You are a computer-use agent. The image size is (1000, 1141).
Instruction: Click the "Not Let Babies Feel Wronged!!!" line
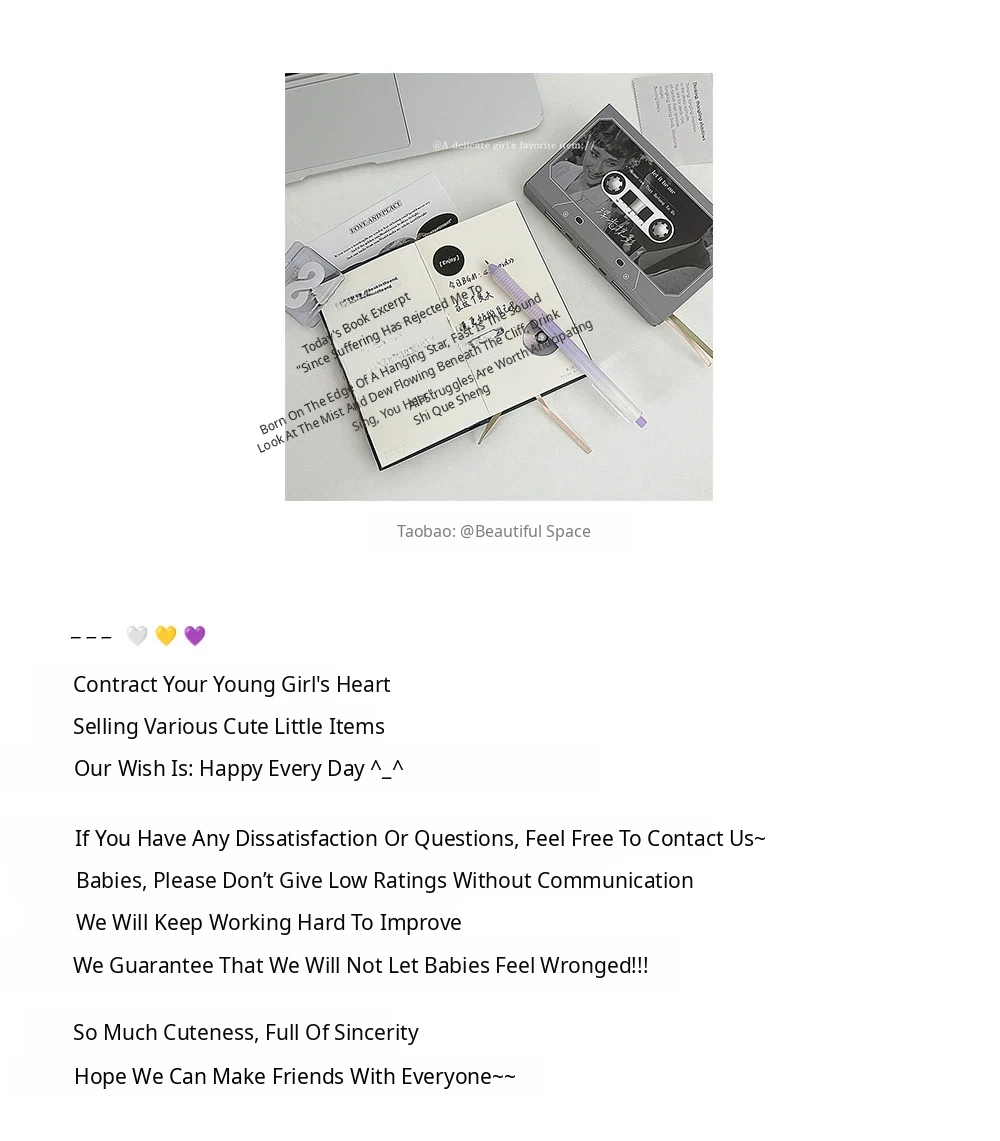click(360, 965)
